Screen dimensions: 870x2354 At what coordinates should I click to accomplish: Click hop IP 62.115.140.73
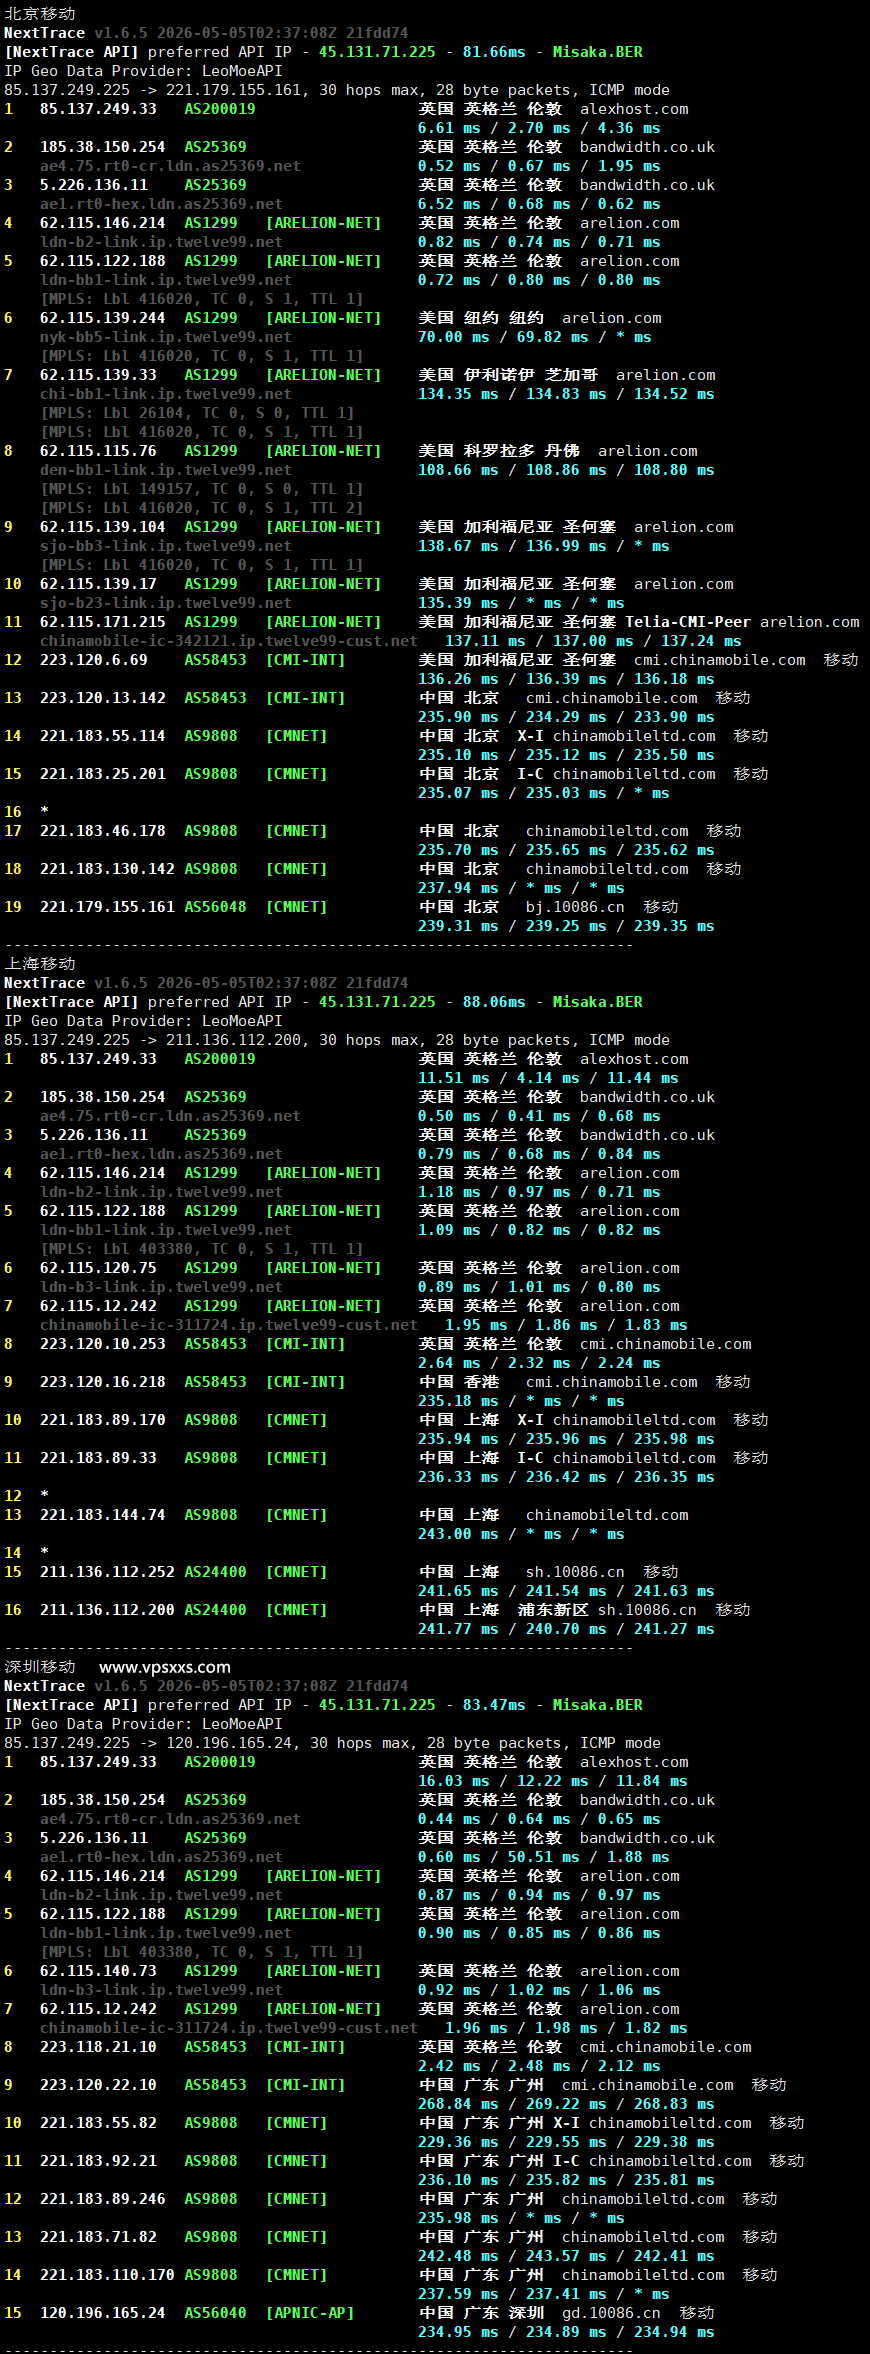tap(98, 1971)
